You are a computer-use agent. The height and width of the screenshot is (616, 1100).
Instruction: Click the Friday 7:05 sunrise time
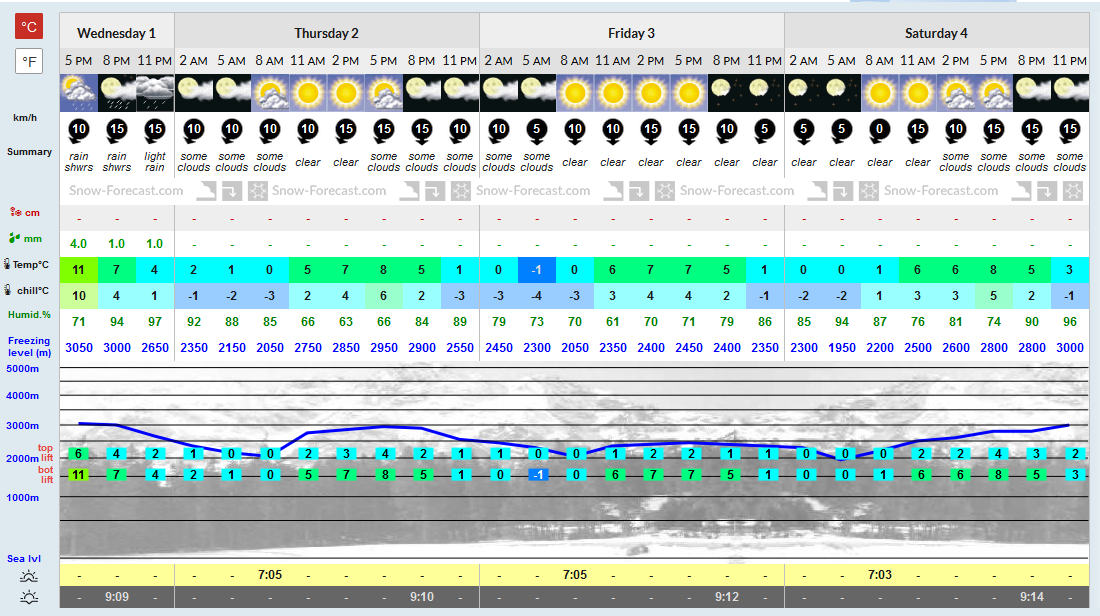[575, 575]
